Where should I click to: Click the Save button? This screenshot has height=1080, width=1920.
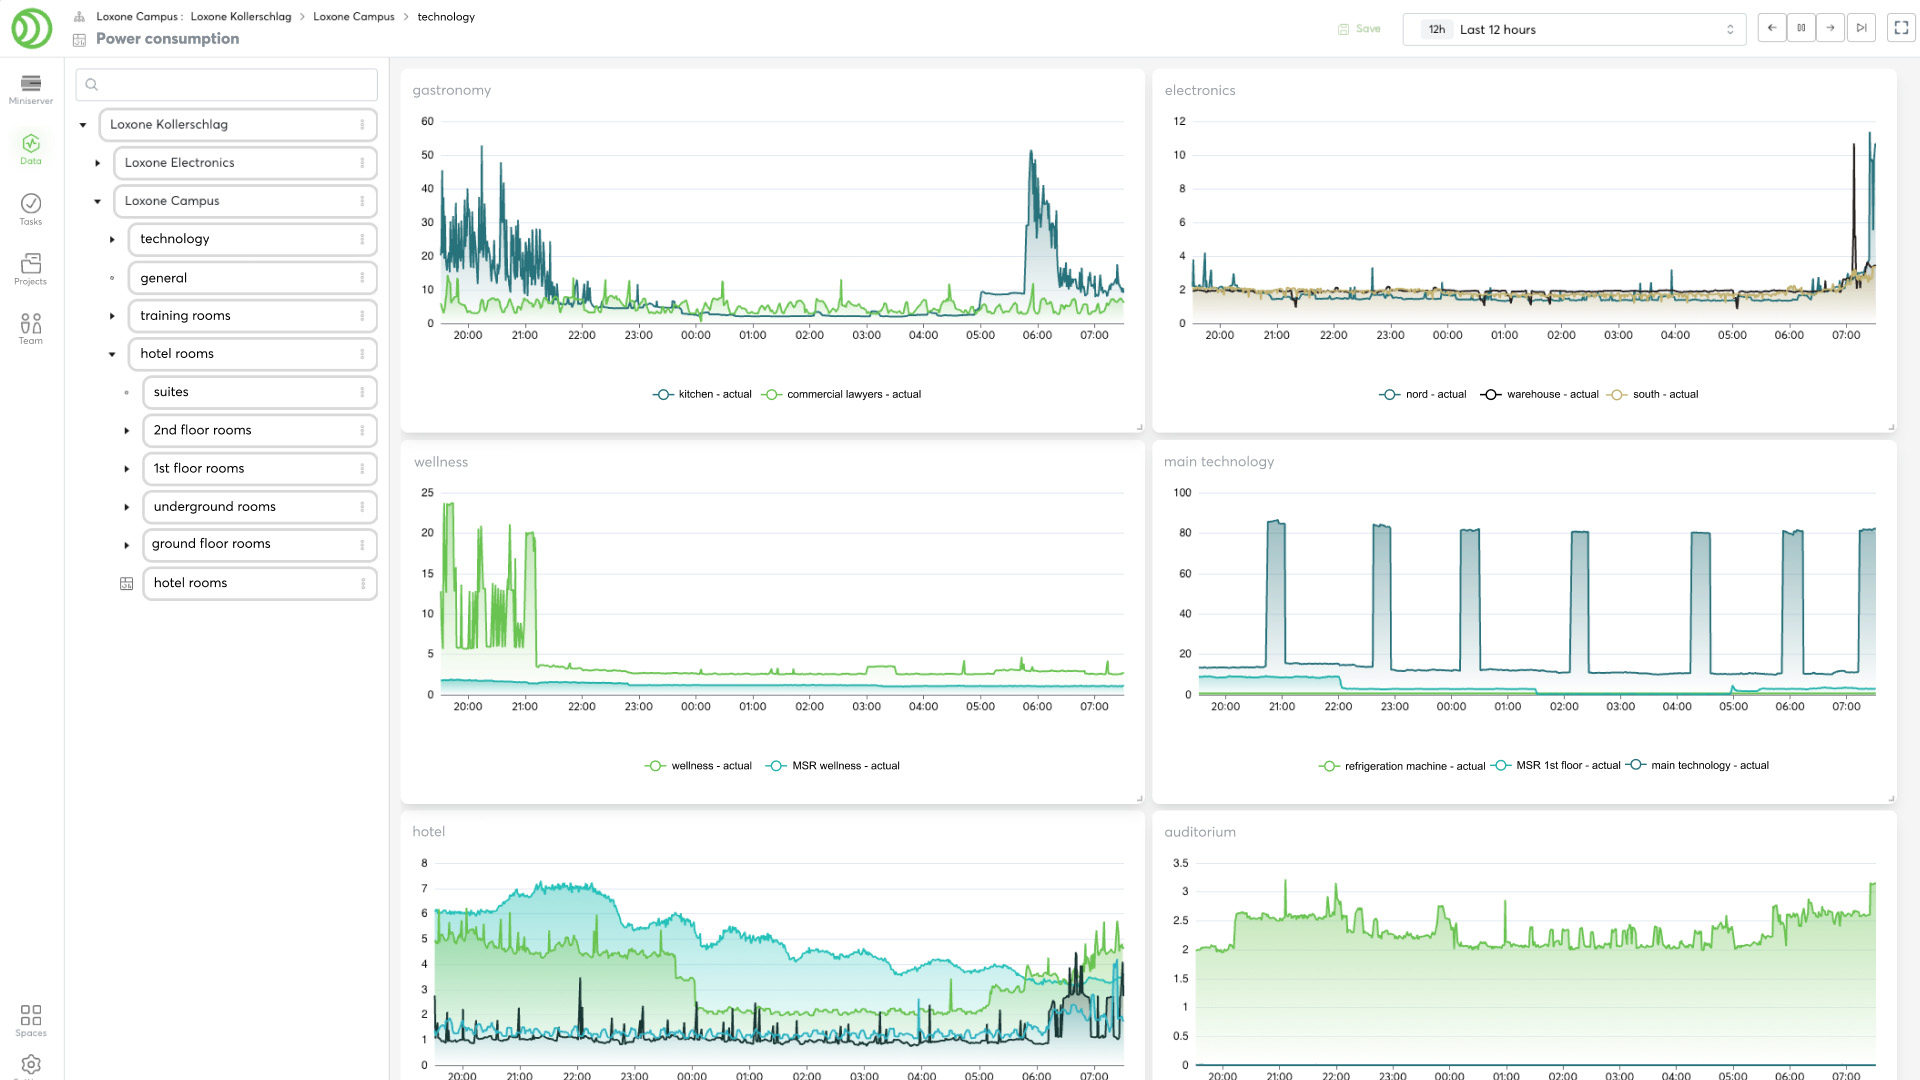pyautogui.click(x=1359, y=29)
